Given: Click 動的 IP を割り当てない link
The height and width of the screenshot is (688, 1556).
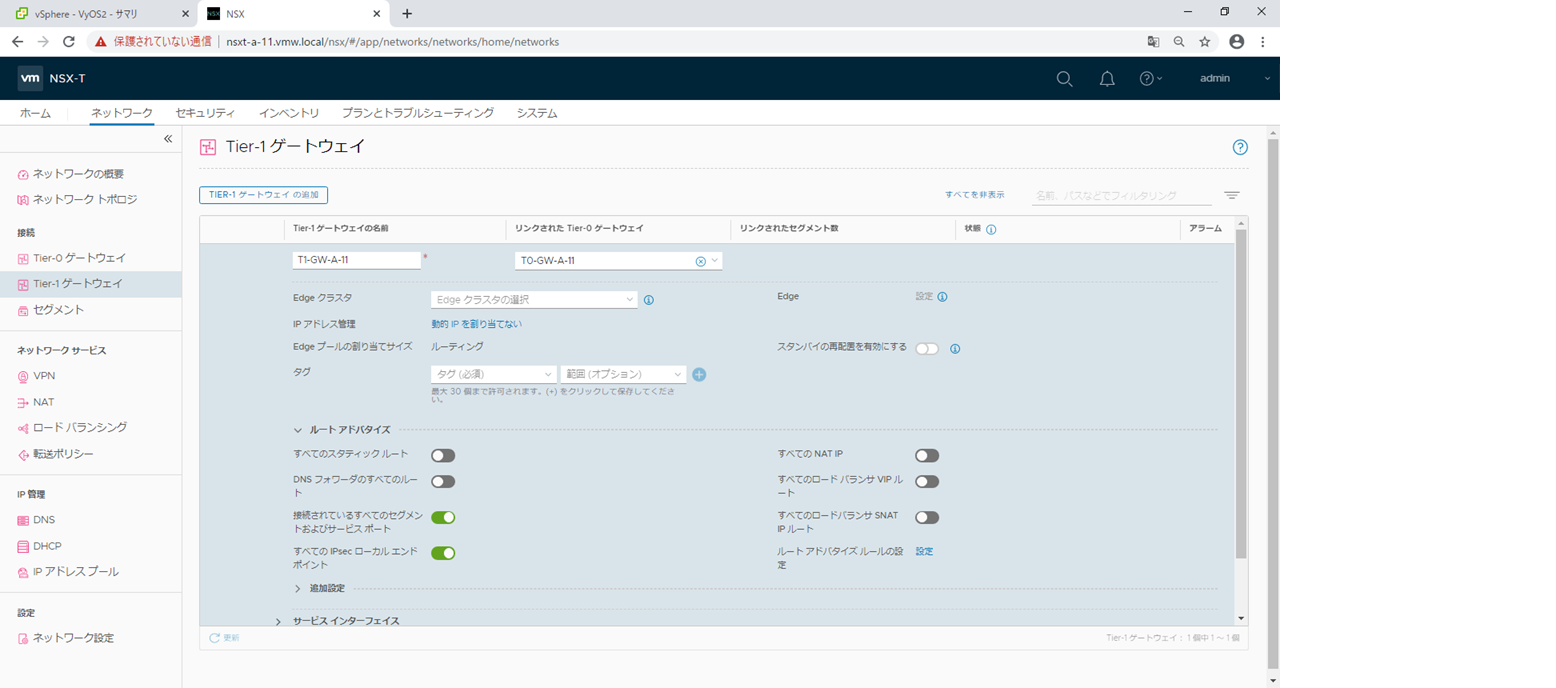Looking at the screenshot, I should [476, 324].
